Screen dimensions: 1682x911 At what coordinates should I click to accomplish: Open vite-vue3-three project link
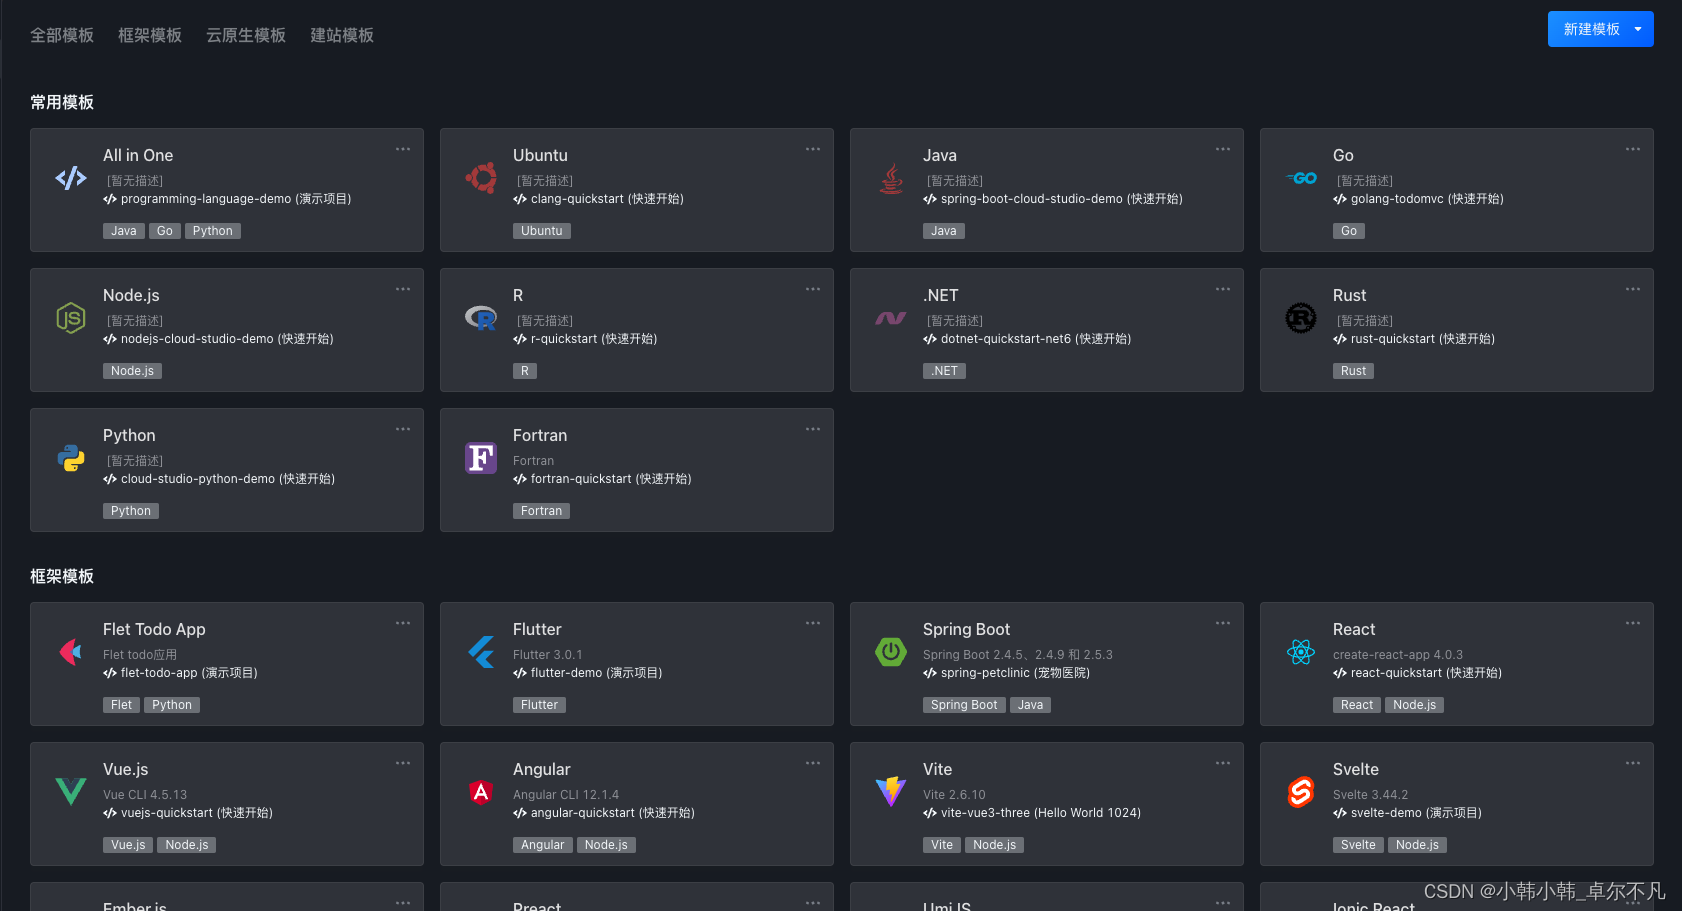1032,813
